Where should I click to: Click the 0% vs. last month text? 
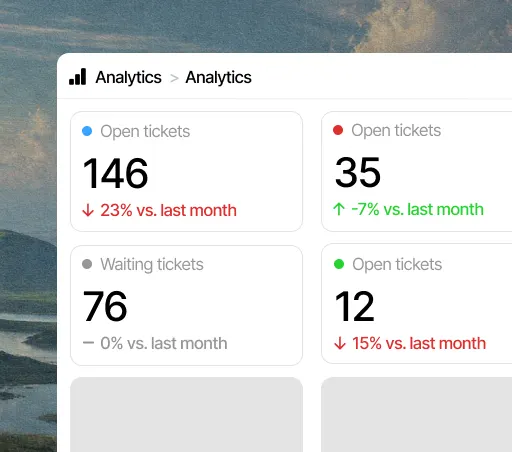(x=164, y=343)
